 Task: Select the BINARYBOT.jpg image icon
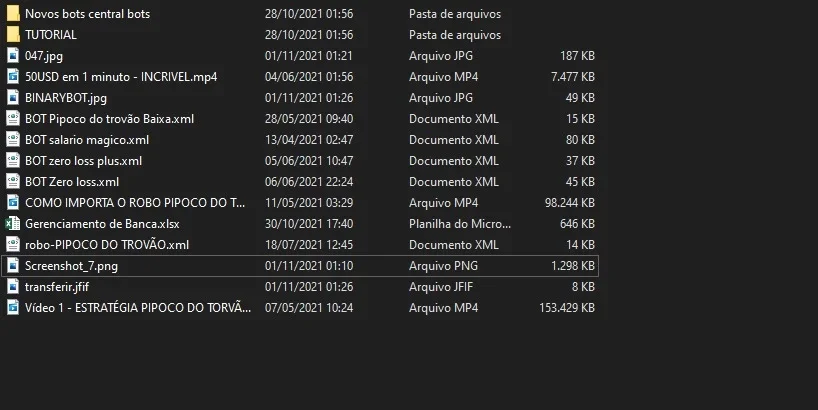pos(13,98)
